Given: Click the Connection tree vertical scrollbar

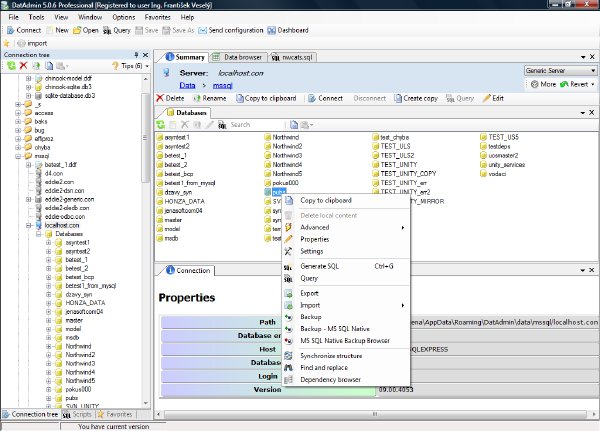Looking at the screenshot, I should (146, 138).
